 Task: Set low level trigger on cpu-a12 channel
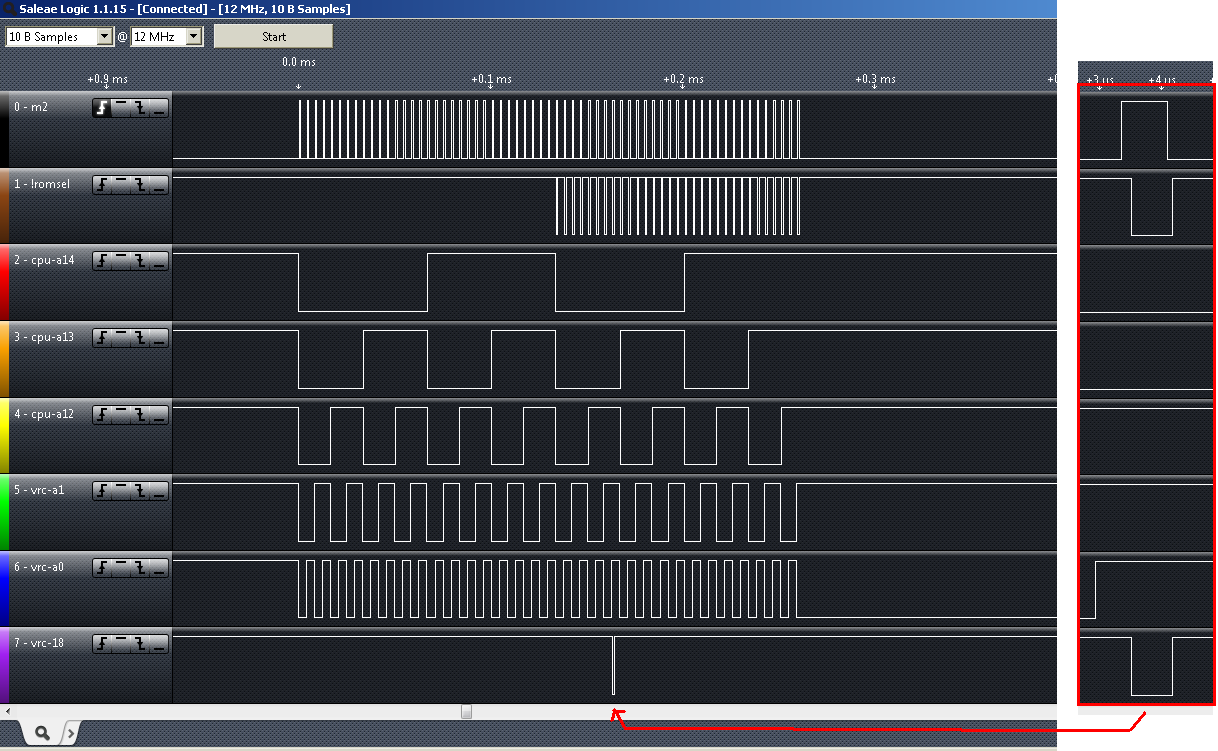click(159, 414)
